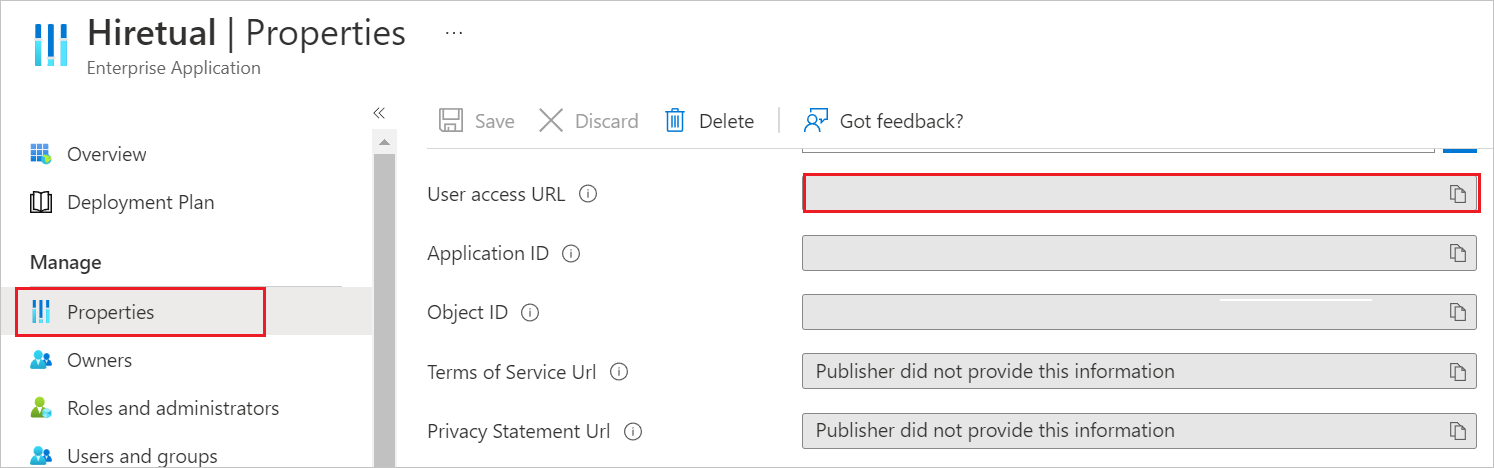Image resolution: width=1494 pixels, height=468 pixels.
Task: Click the Users and groups icon
Action: point(41,456)
